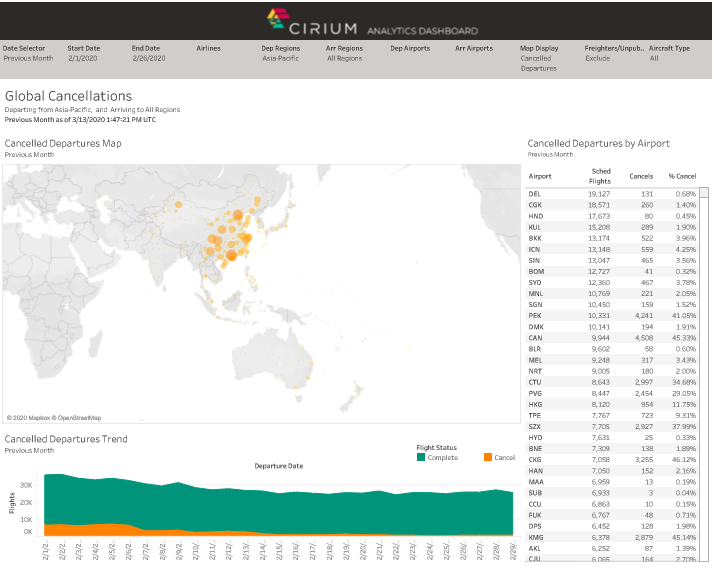Viewport: 714px width, 568px height.
Task: Click the % Cancel column header
Action: (x=681, y=177)
